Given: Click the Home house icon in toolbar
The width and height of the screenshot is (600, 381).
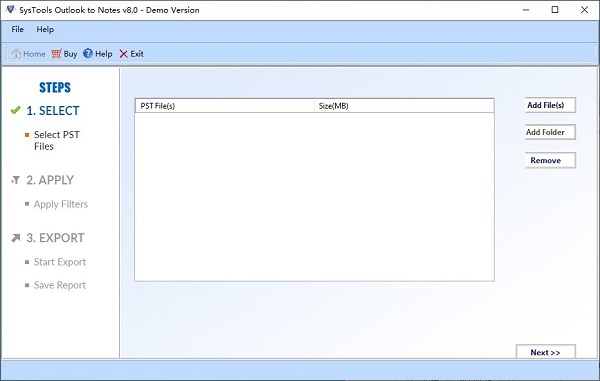Looking at the screenshot, I should [x=16, y=54].
